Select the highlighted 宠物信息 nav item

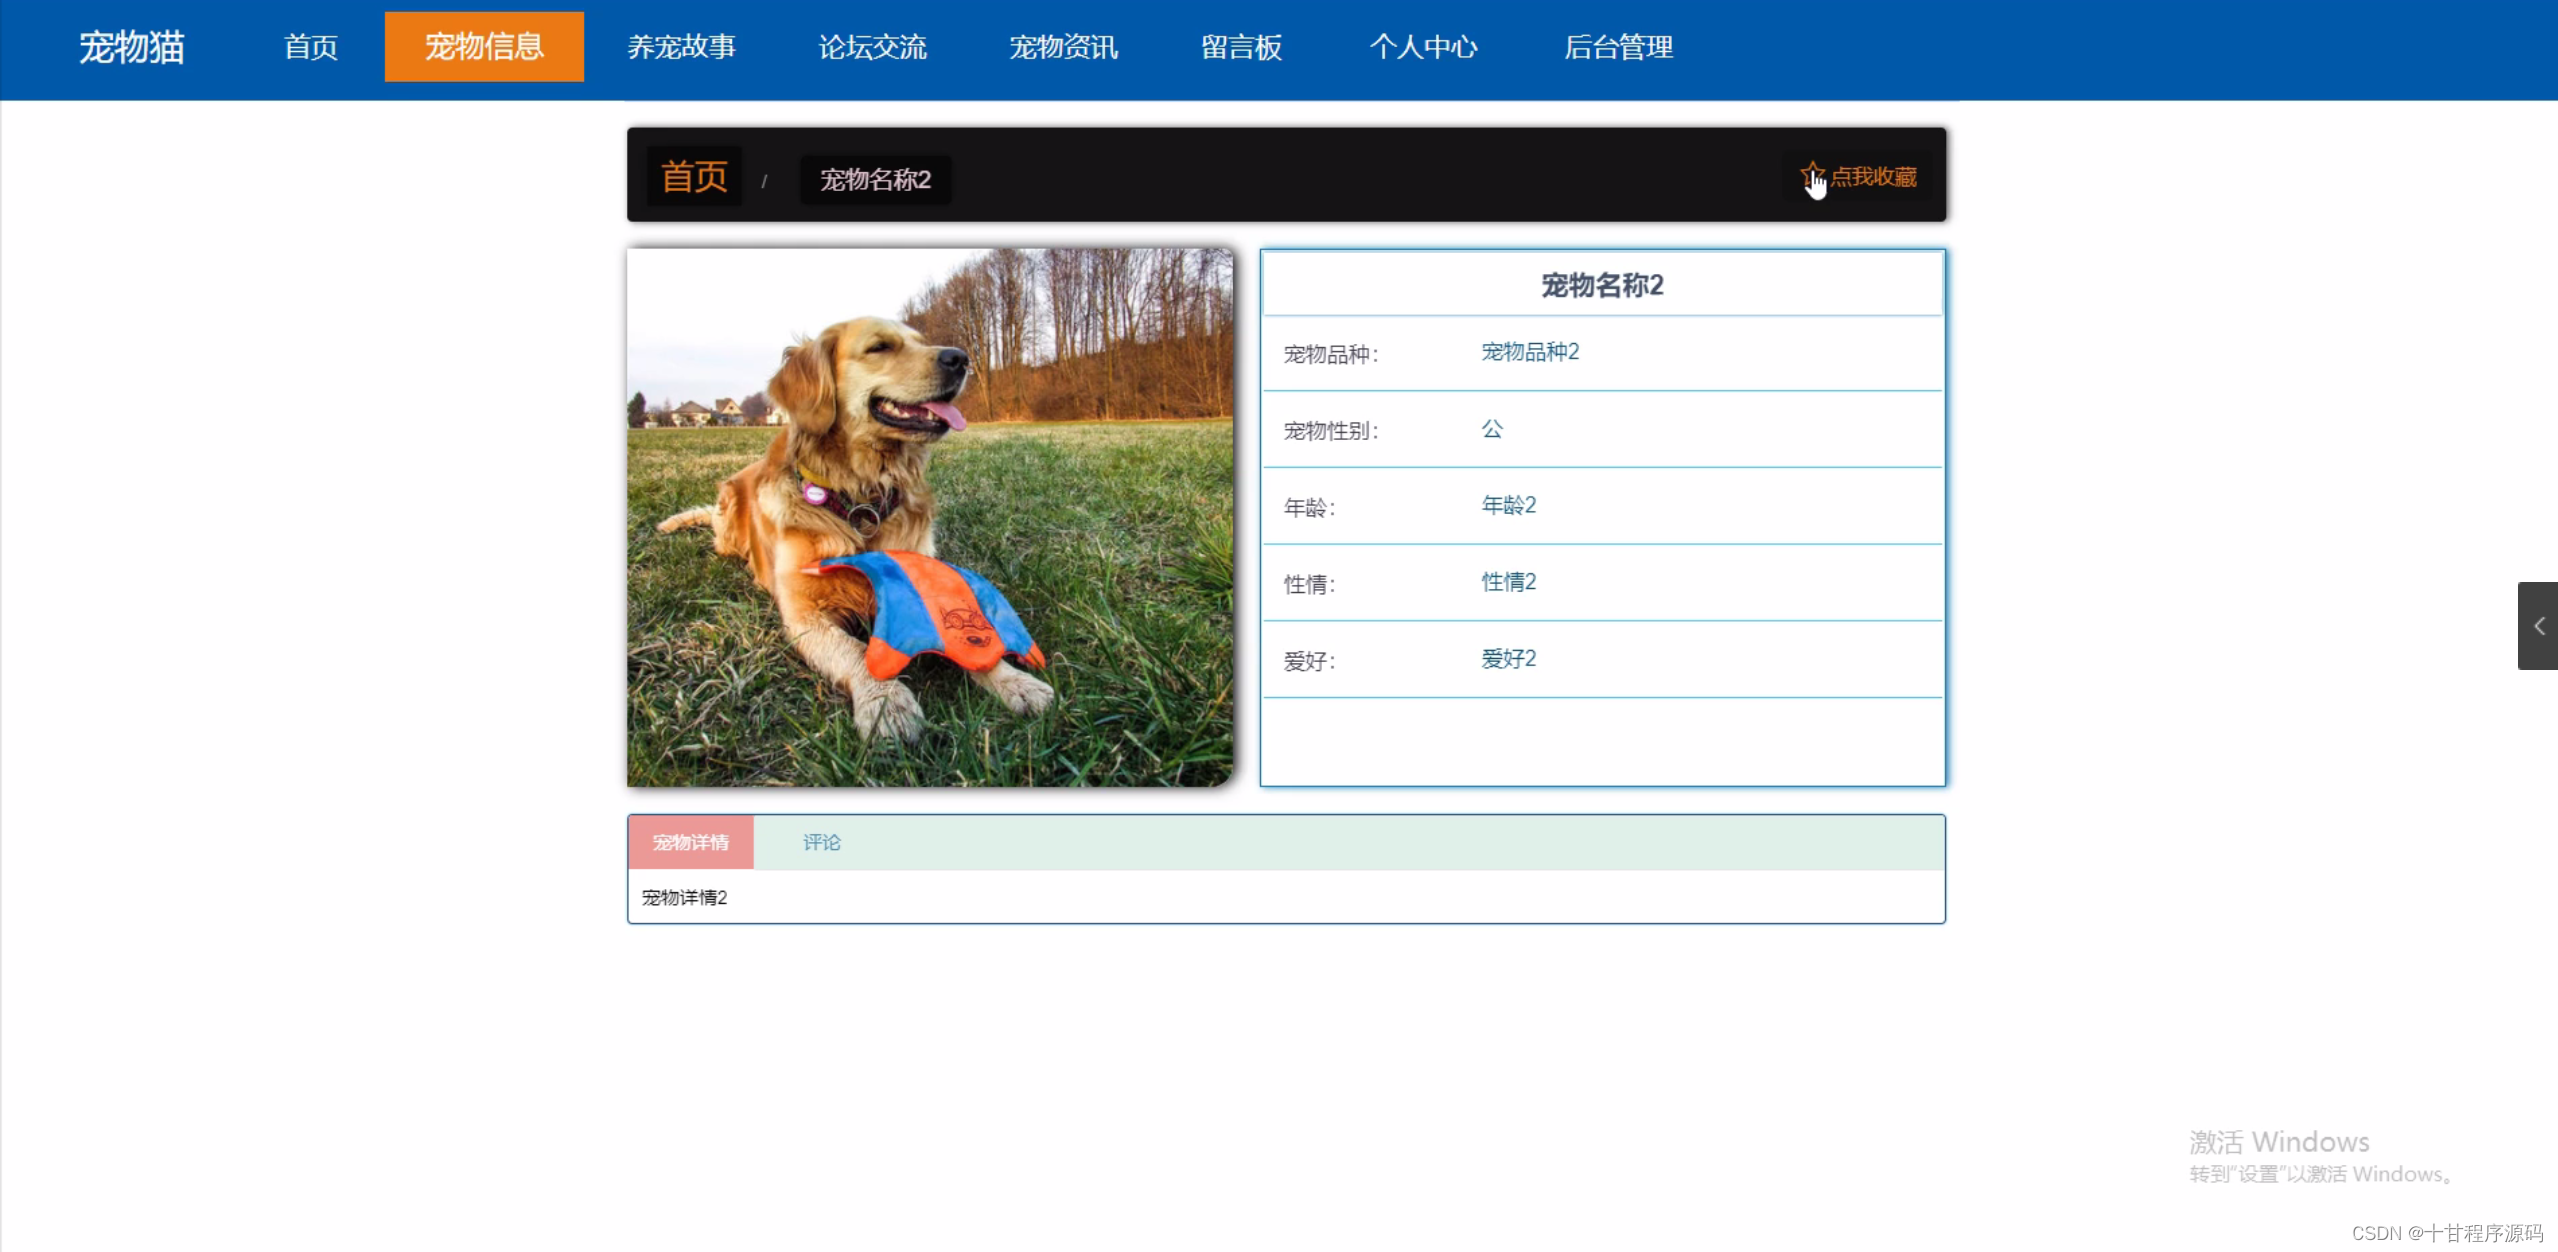click(484, 47)
